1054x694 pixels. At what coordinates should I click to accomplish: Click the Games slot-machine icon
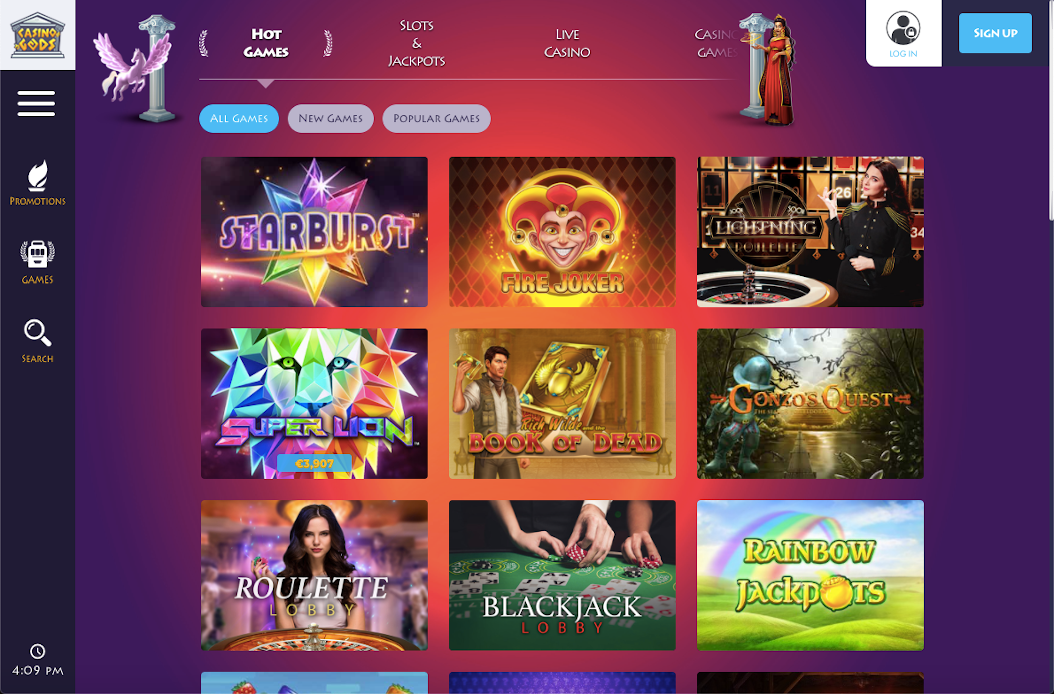coord(38,255)
